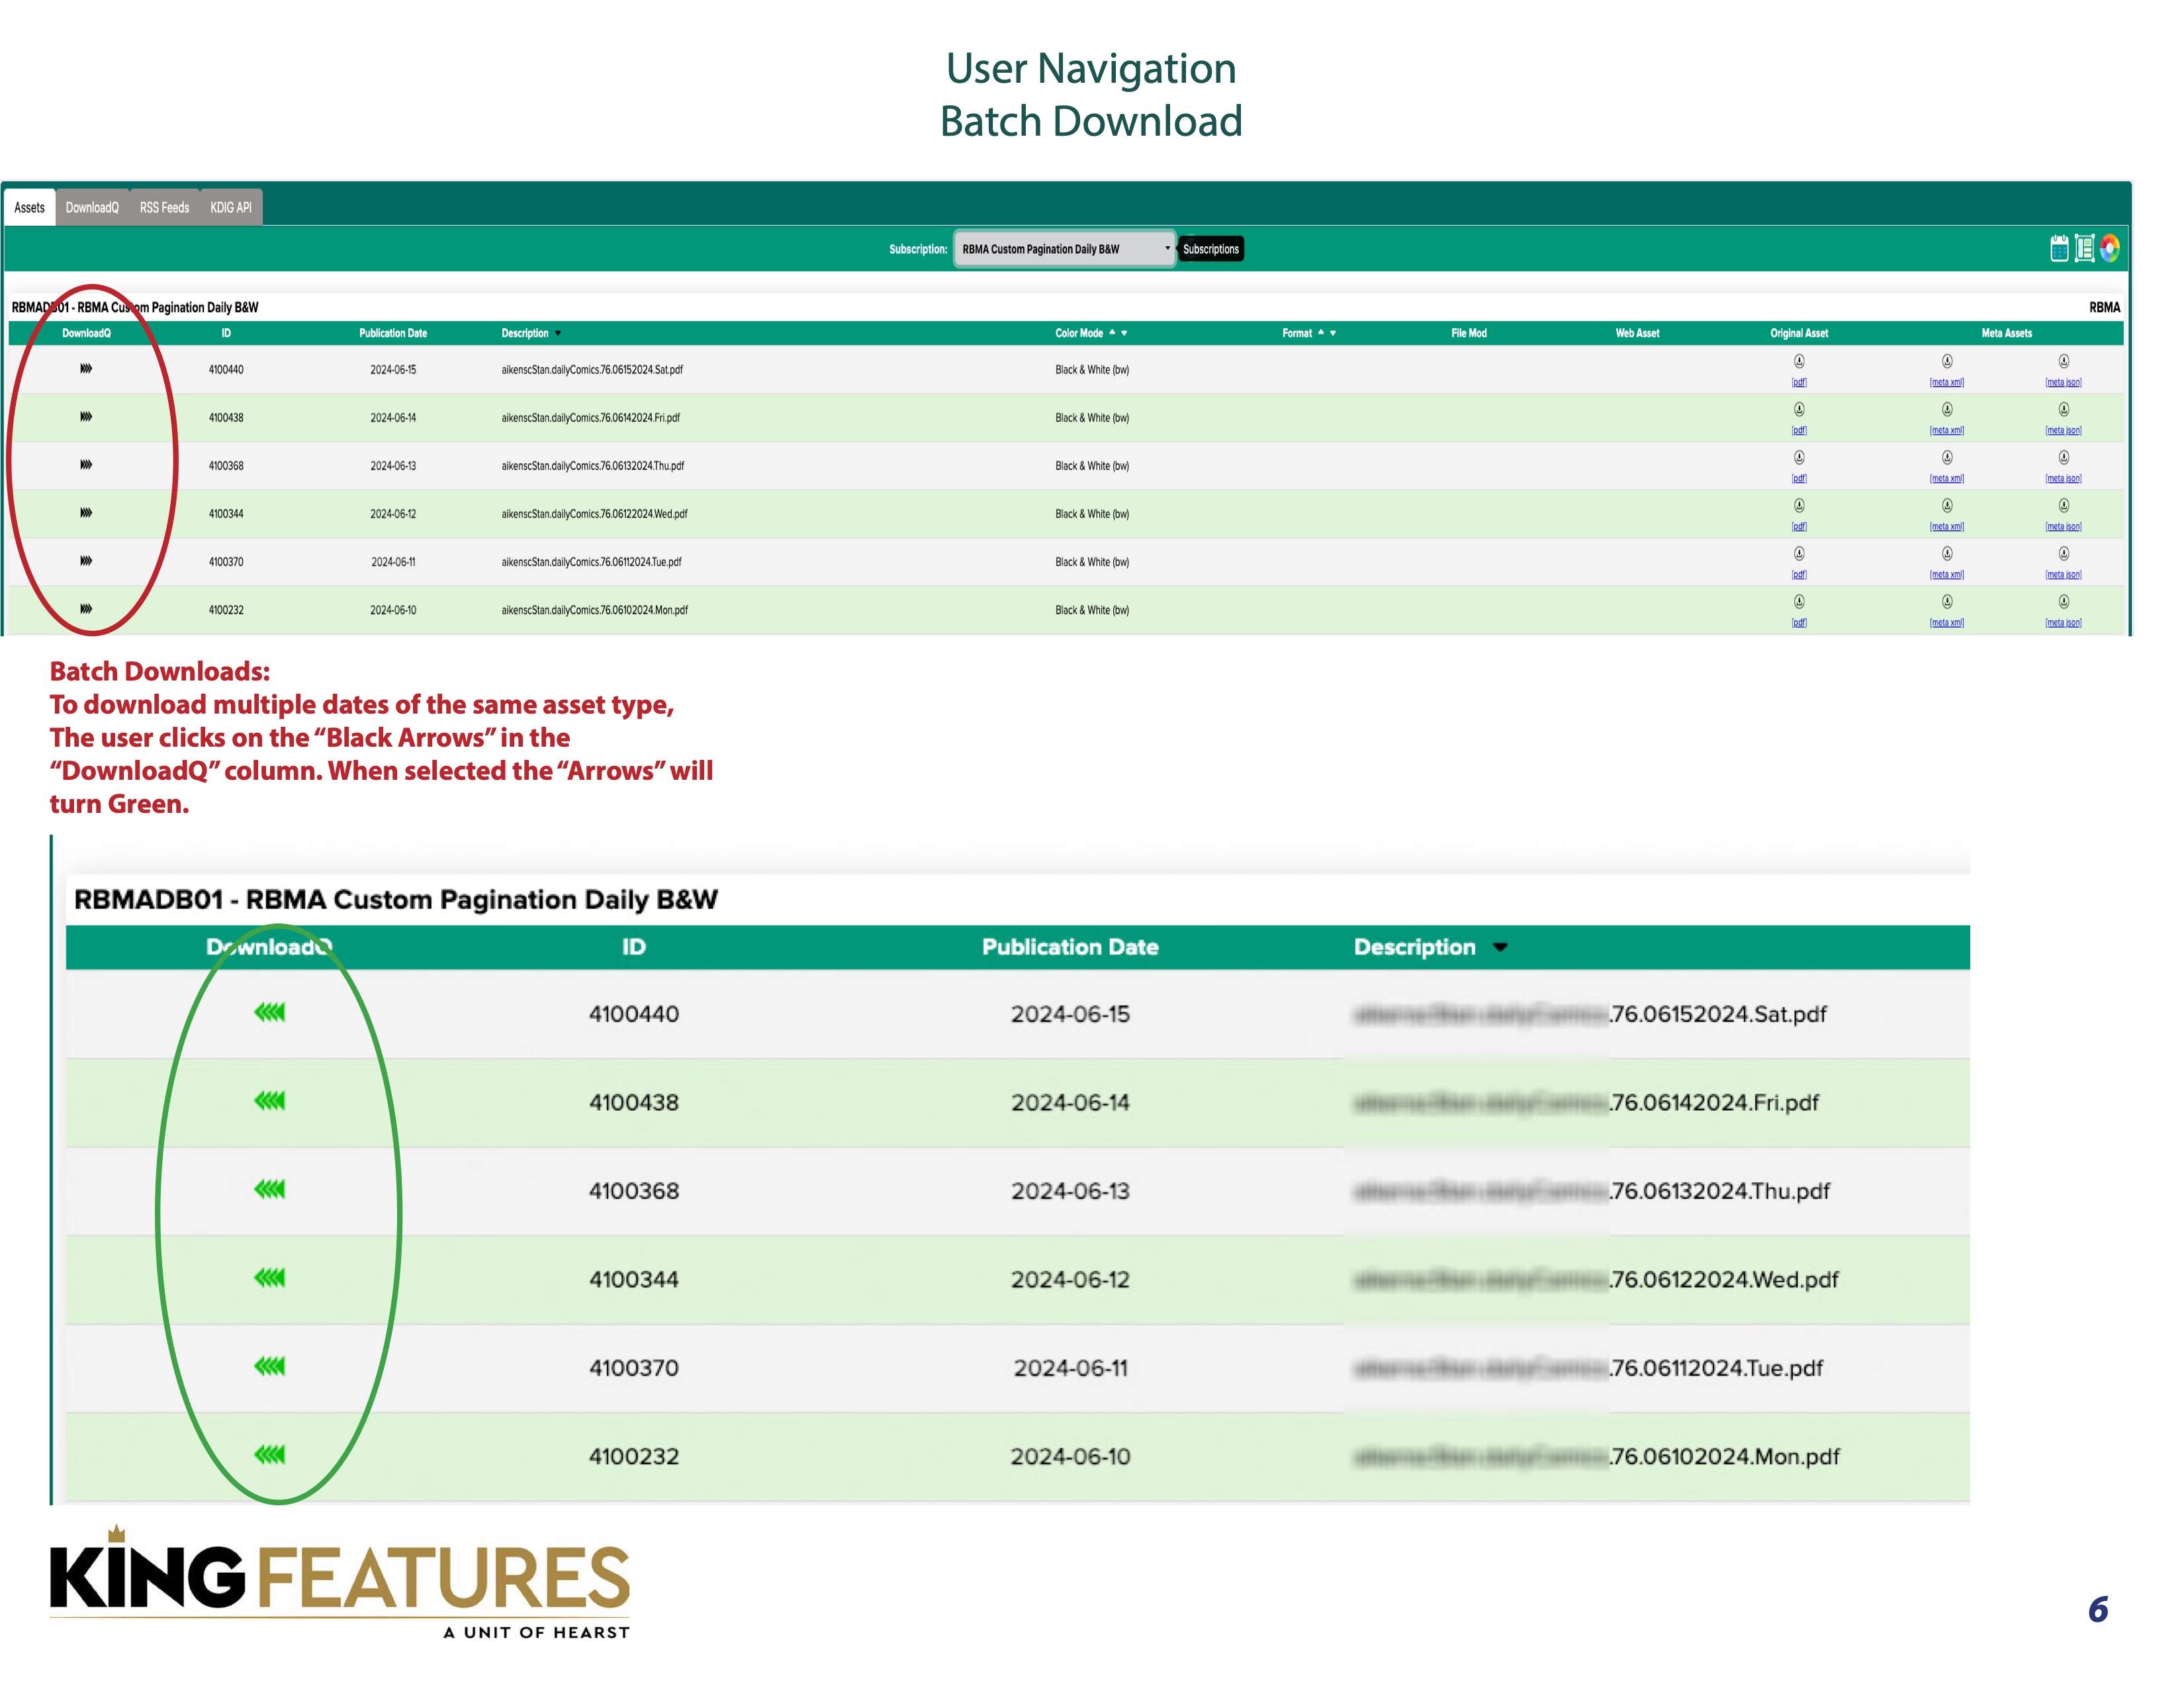This screenshot has width=2184, height=1688.
Task: Click the Description column sort arrow
Action: 558,333
